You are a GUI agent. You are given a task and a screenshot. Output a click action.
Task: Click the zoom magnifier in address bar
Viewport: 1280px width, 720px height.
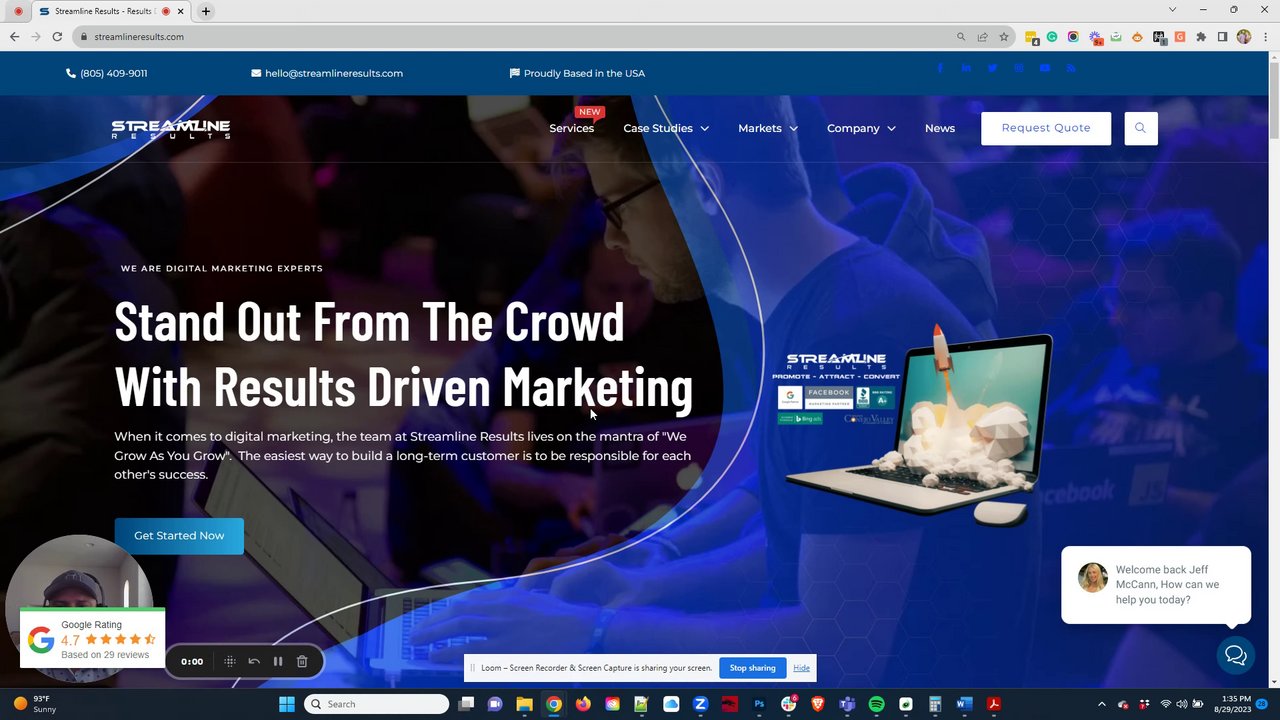961,37
